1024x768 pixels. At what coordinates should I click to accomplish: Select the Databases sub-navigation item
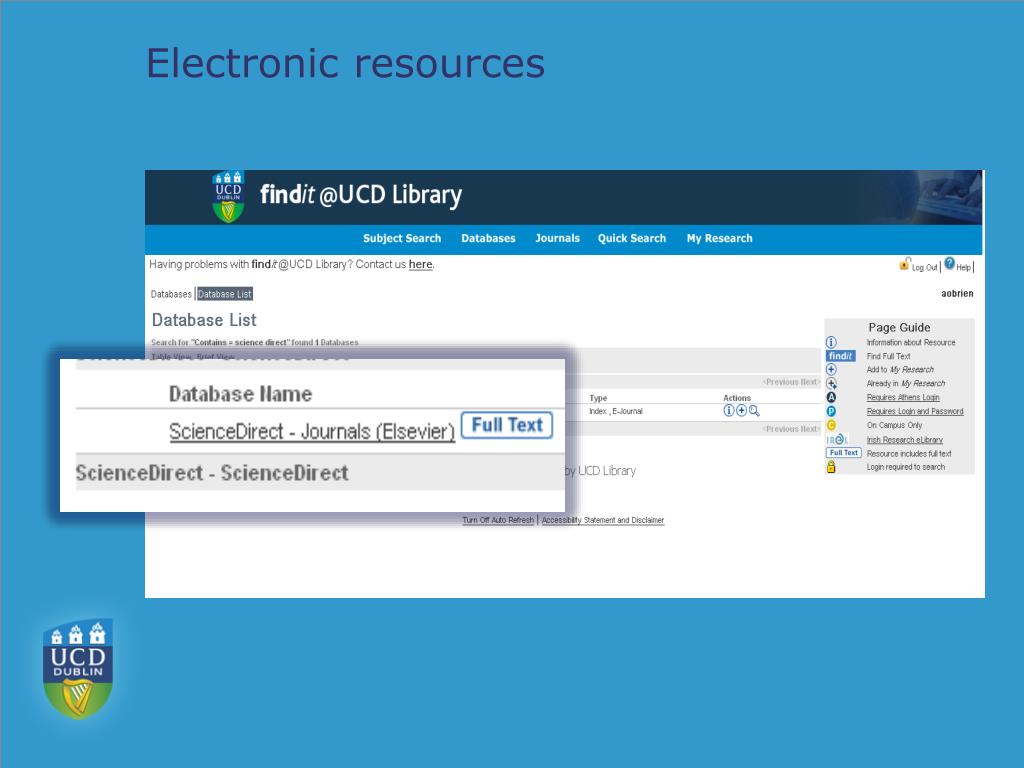[x=171, y=294]
